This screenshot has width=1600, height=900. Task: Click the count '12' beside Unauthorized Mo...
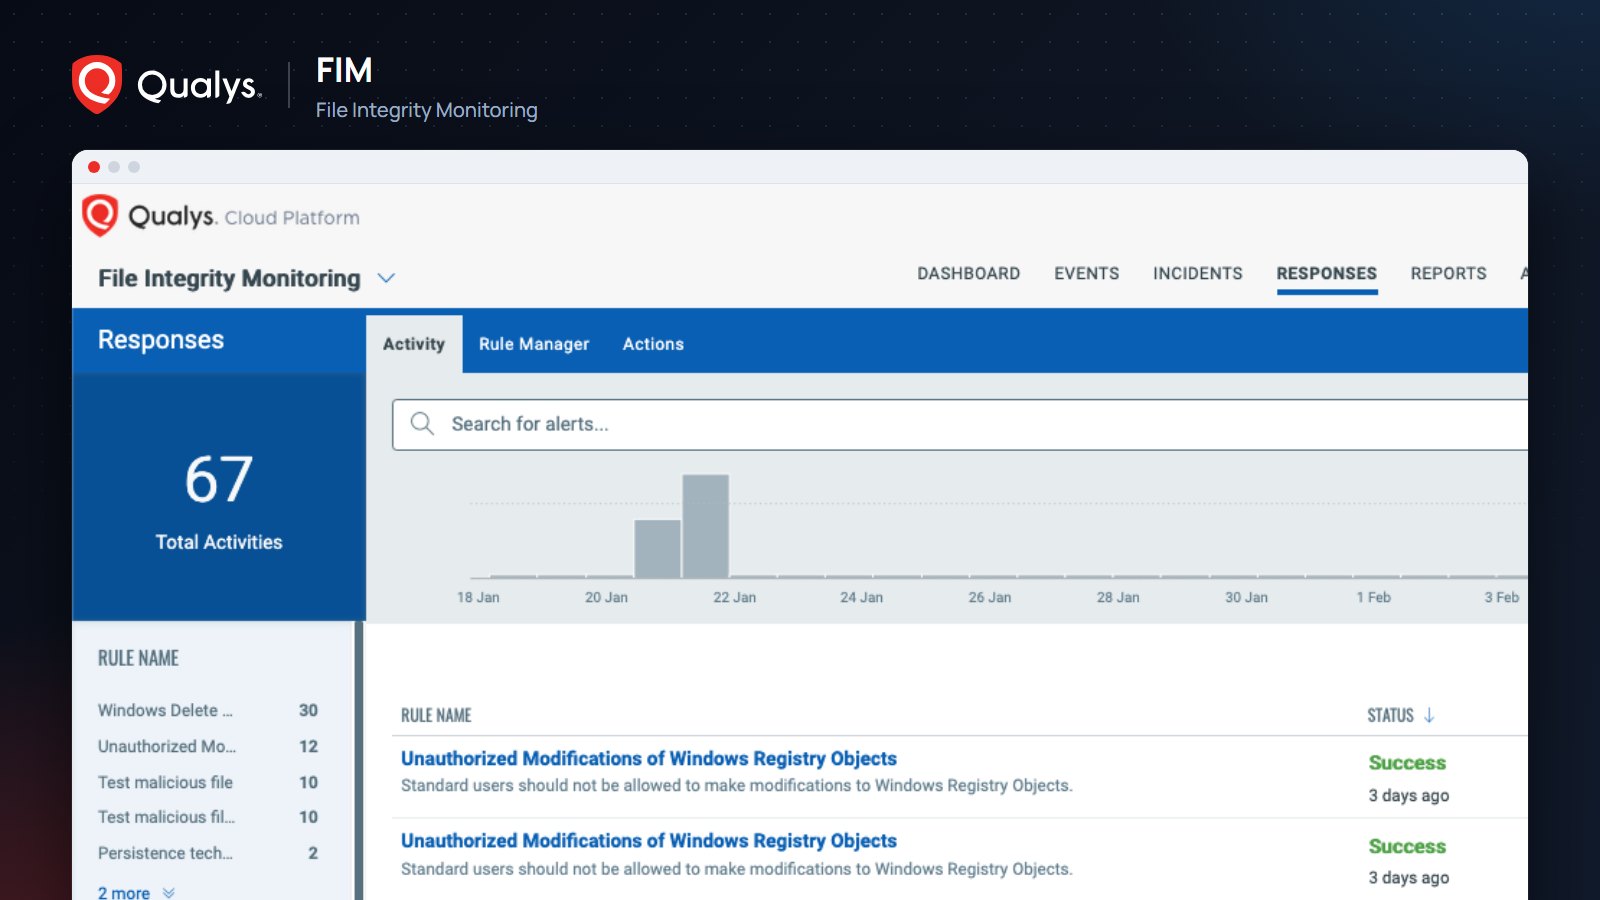(x=308, y=746)
